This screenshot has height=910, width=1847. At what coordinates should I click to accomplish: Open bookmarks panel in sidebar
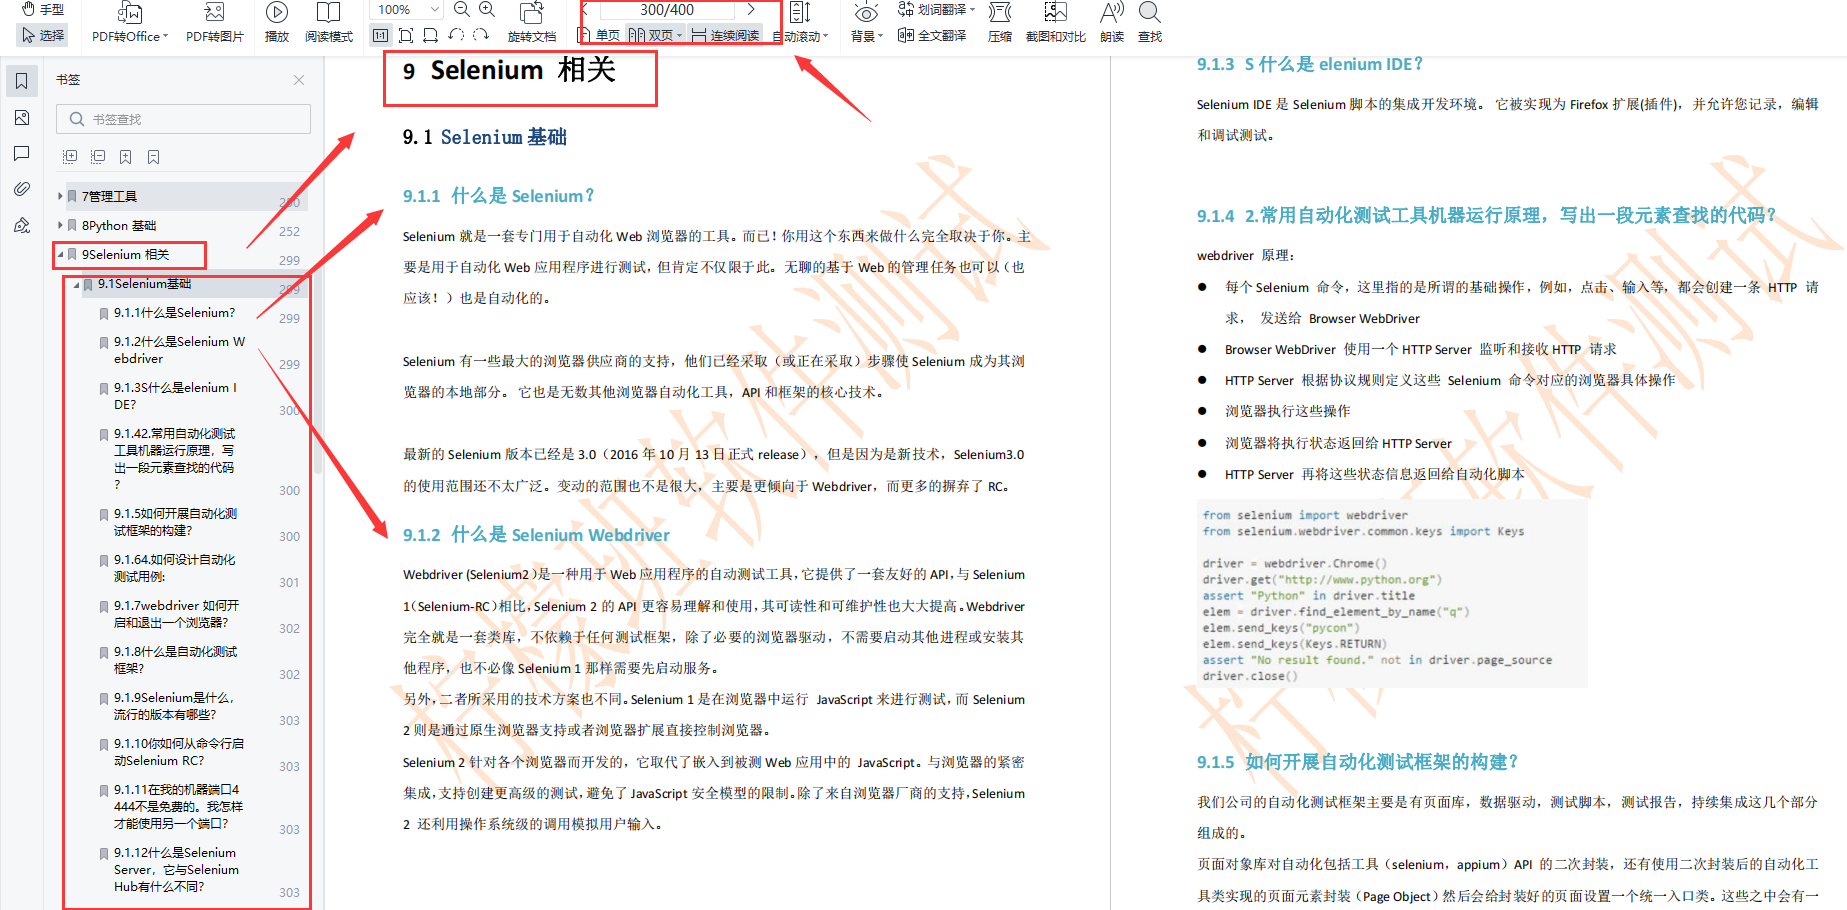(22, 81)
